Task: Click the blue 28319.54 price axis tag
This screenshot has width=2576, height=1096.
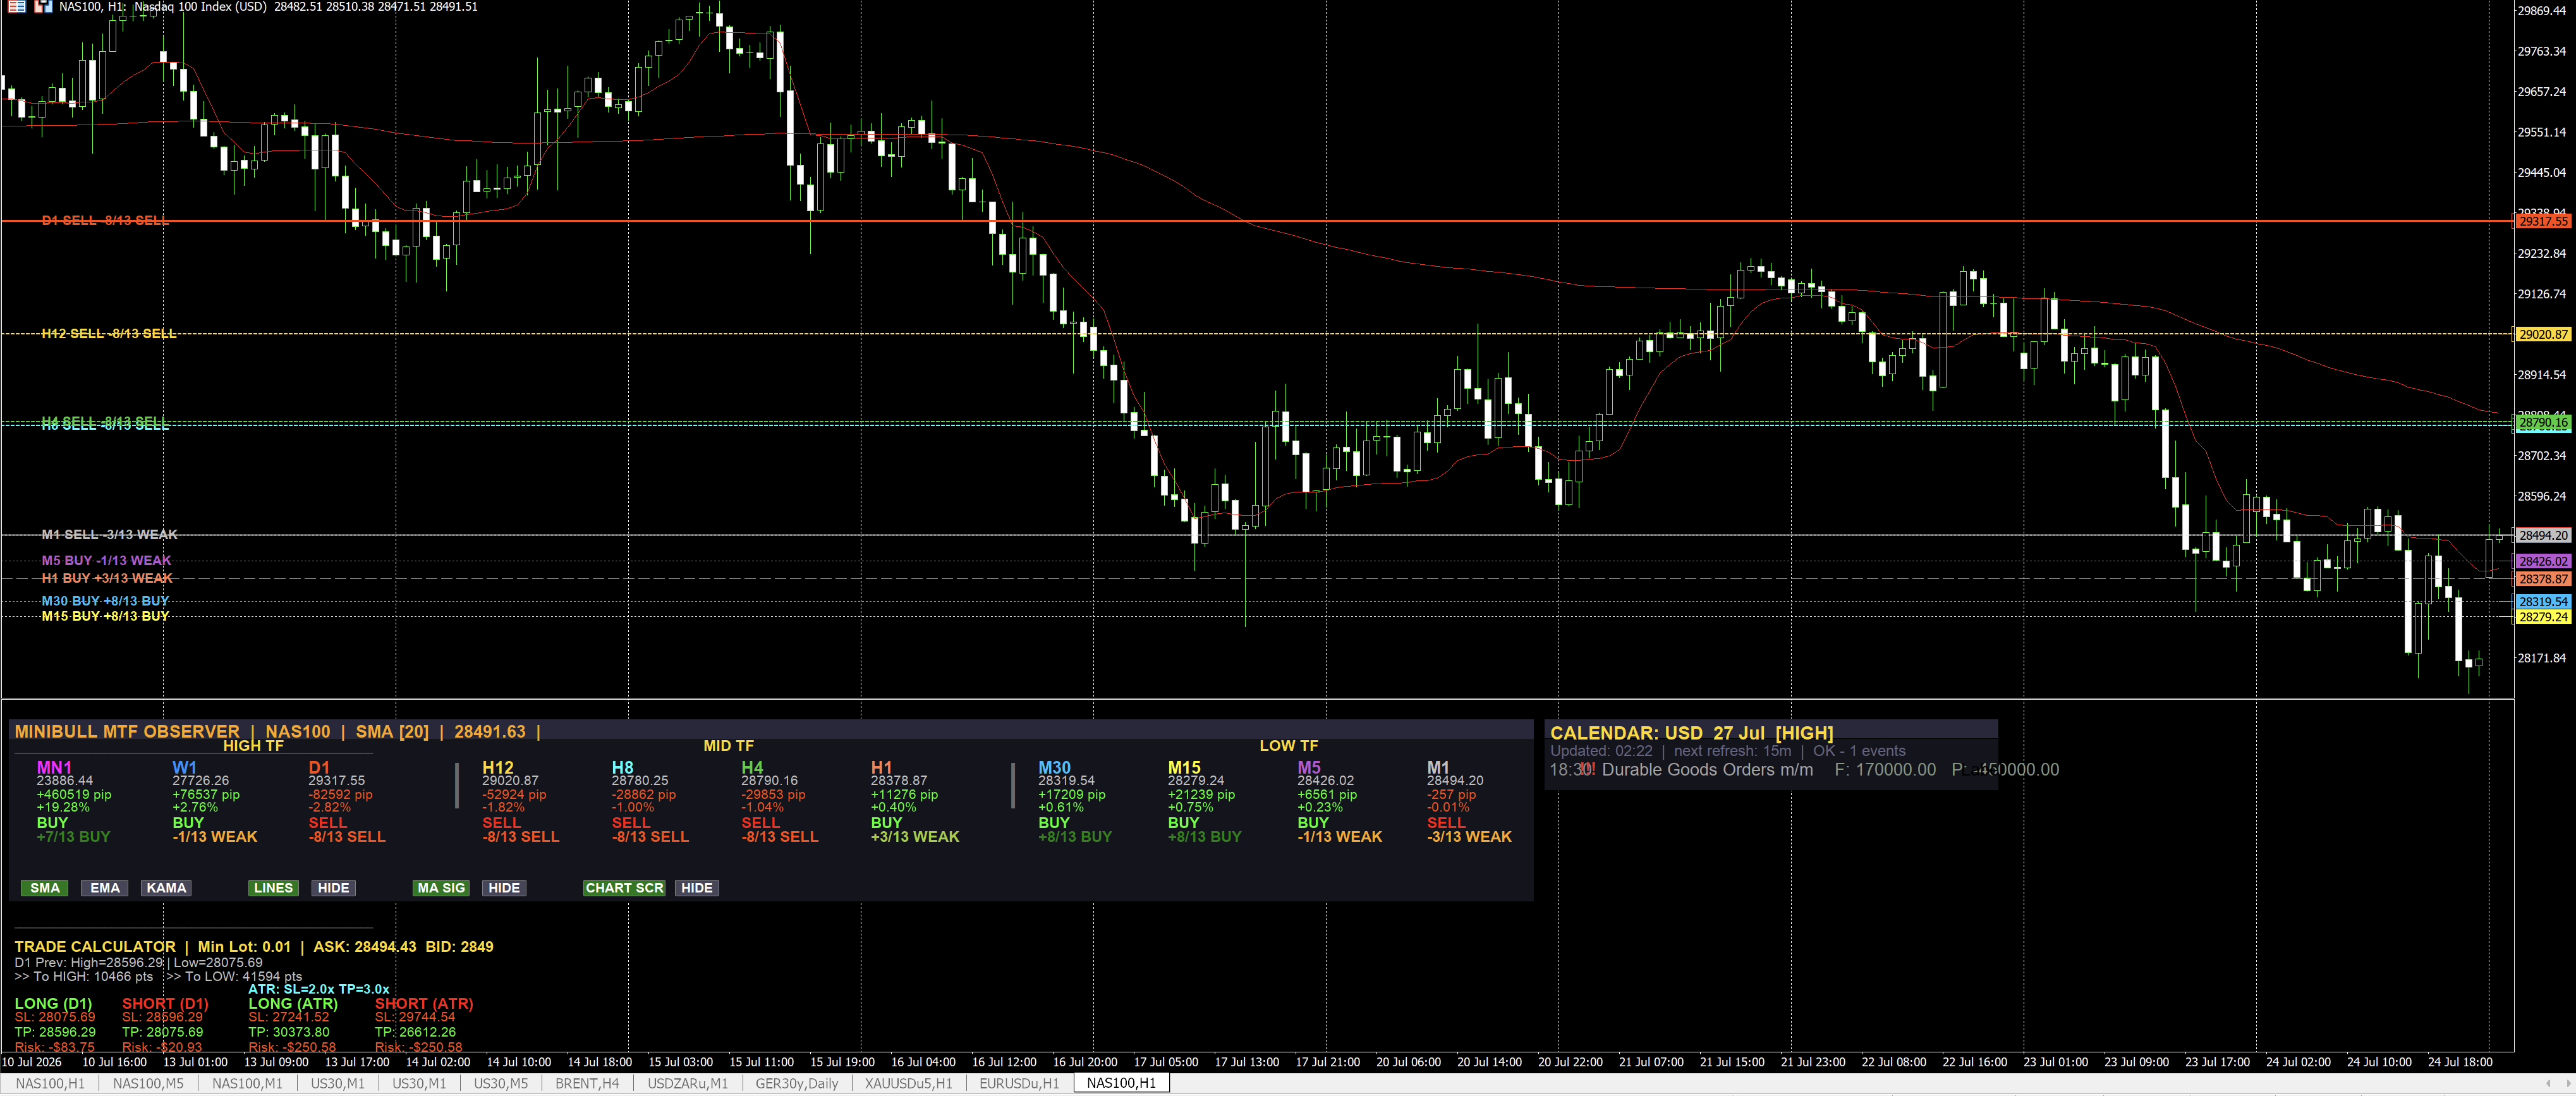Action: click(x=2542, y=602)
